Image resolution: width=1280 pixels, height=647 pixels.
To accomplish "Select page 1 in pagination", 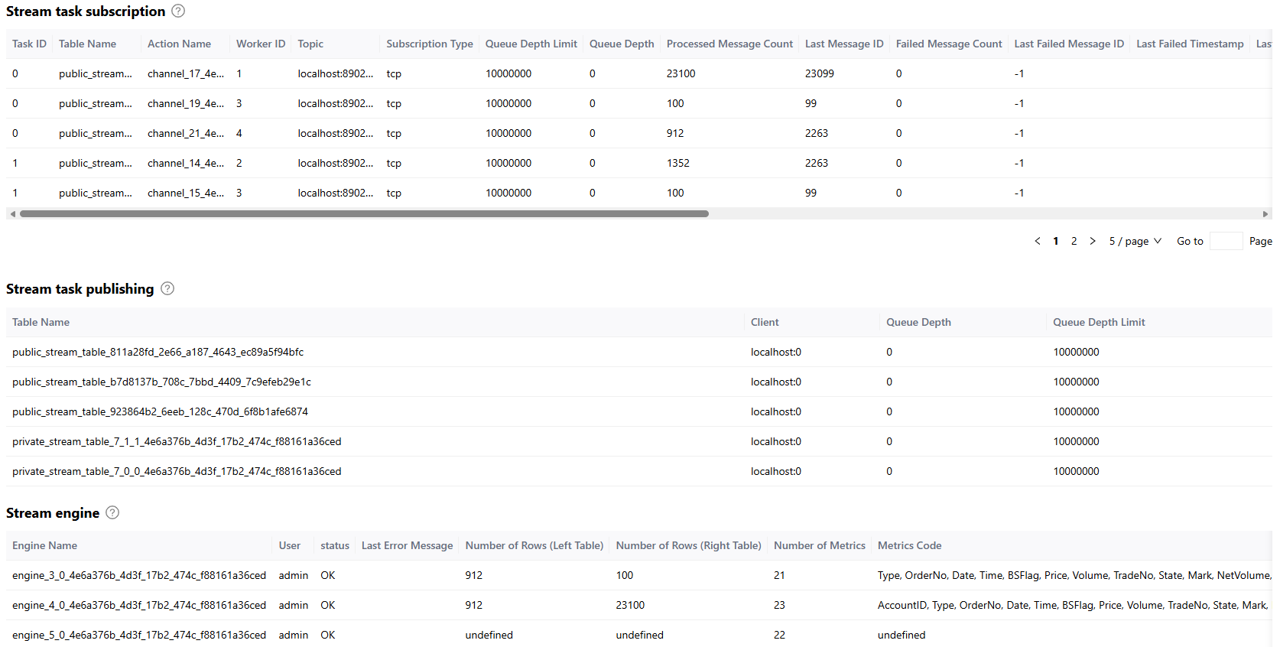I will click(1056, 241).
